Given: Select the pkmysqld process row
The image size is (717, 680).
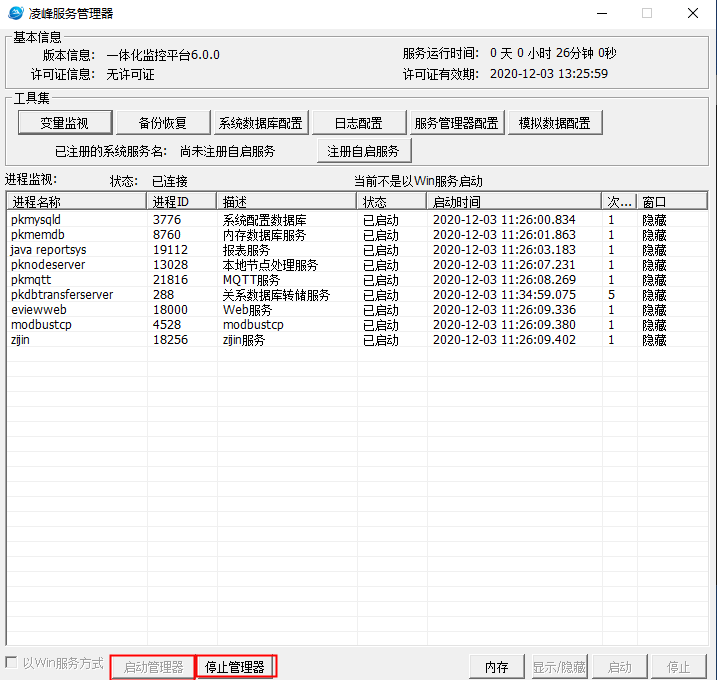Looking at the screenshot, I should tap(358, 220).
